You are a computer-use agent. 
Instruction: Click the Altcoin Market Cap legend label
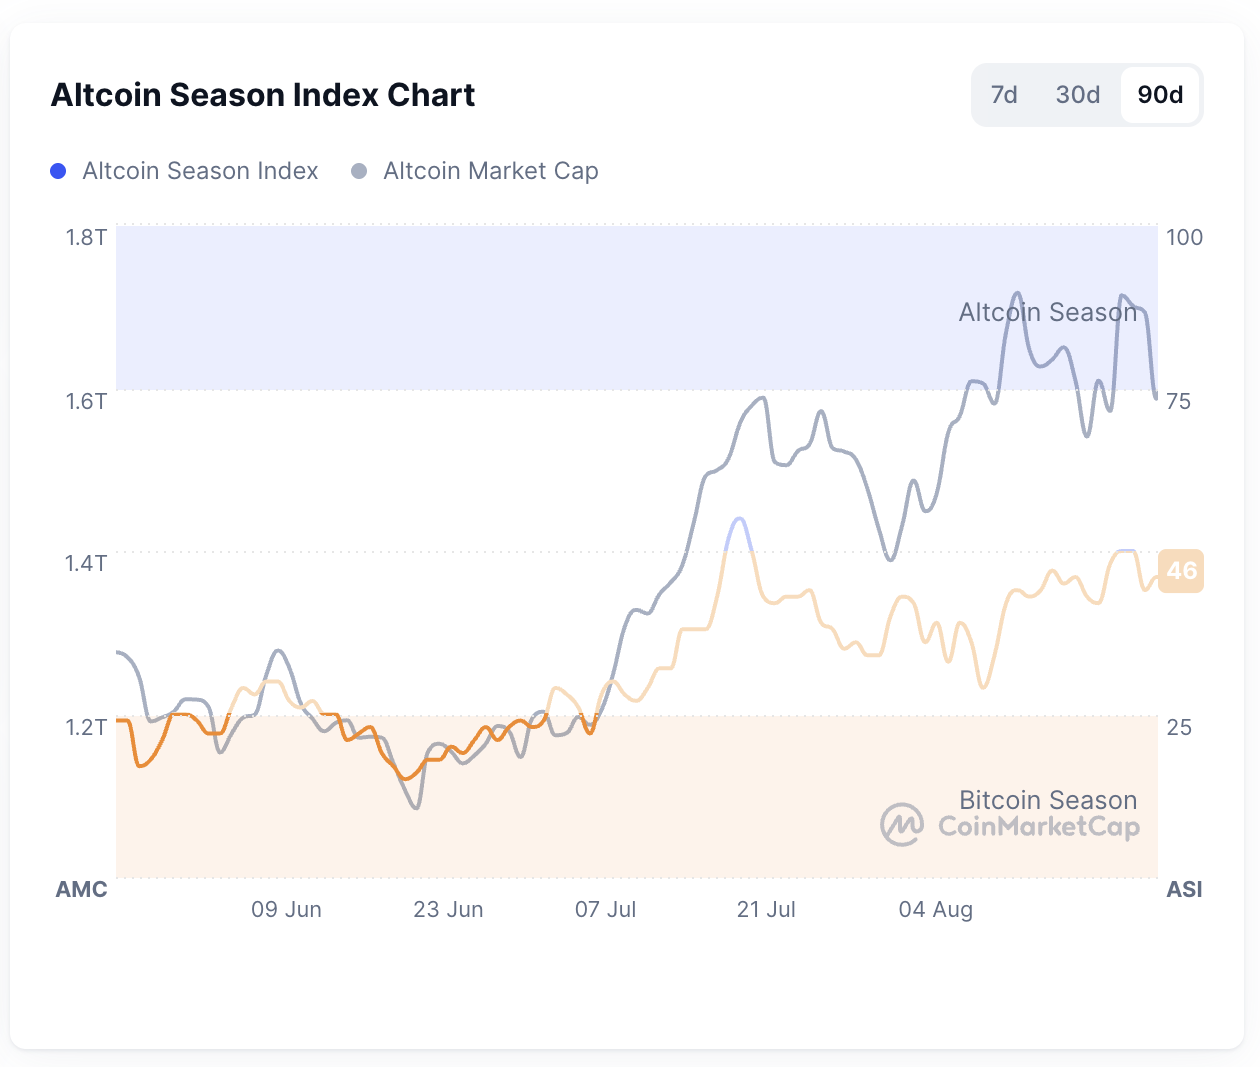(490, 171)
